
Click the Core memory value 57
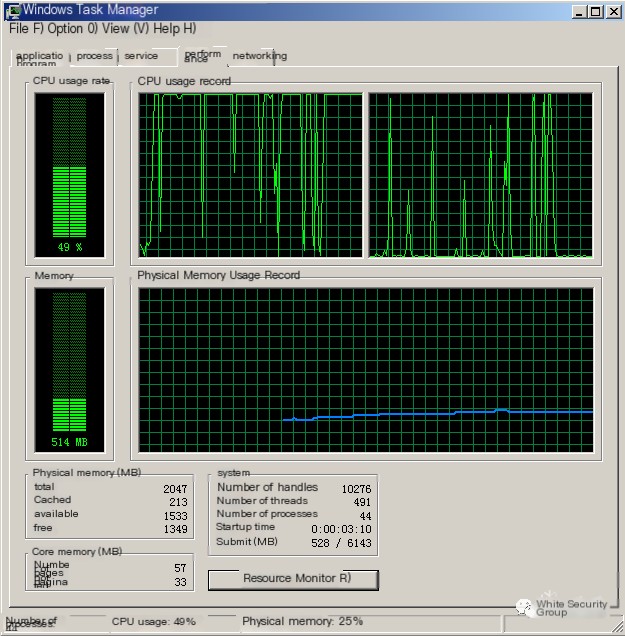tap(180, 568)
